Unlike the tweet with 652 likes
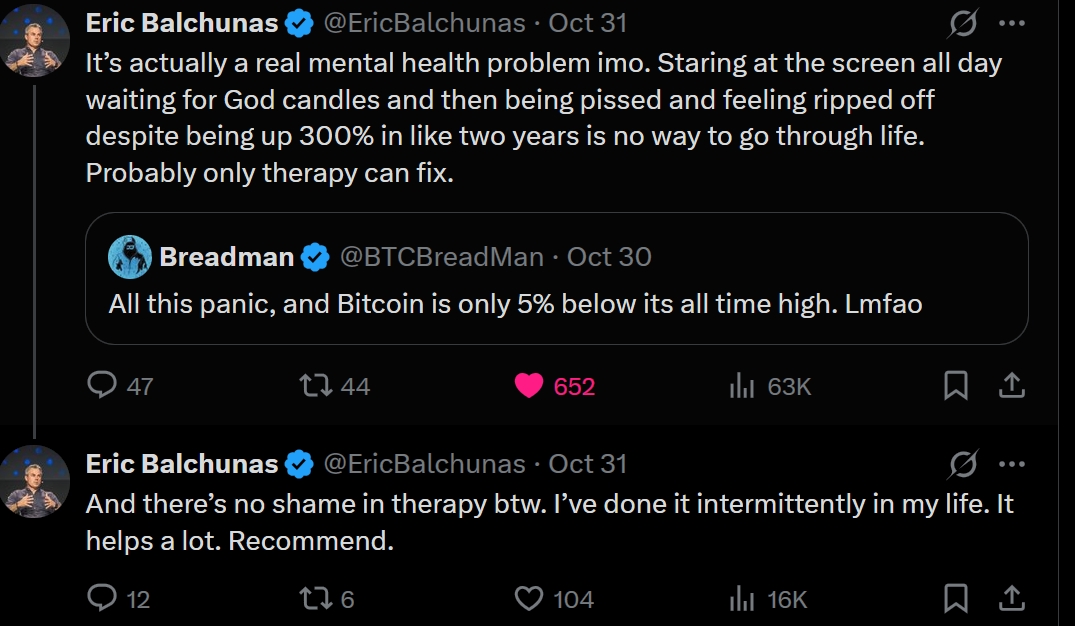 coord(529,385)
